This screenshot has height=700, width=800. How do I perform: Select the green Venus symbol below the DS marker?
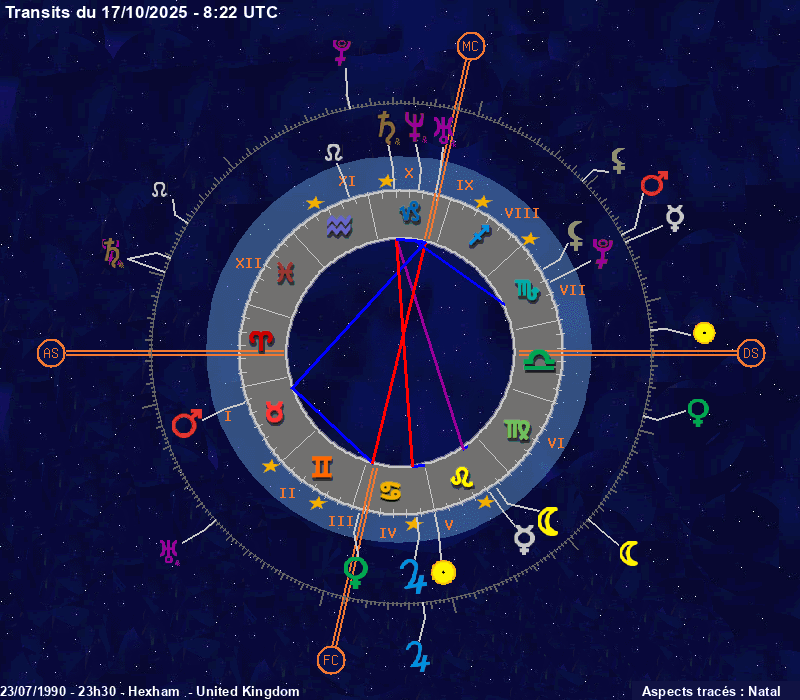coord(698,411)
